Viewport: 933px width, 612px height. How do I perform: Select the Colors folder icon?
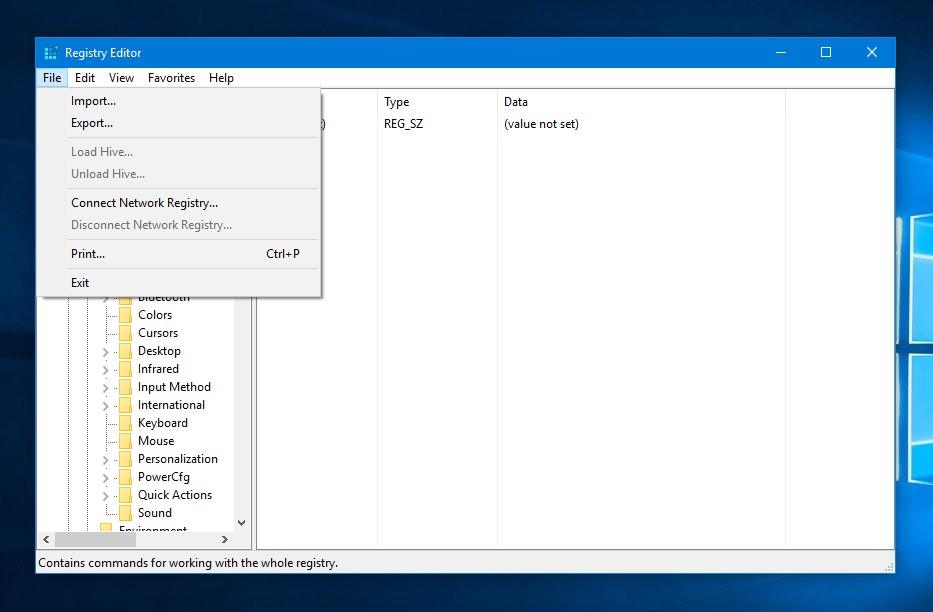click(126, 315)
